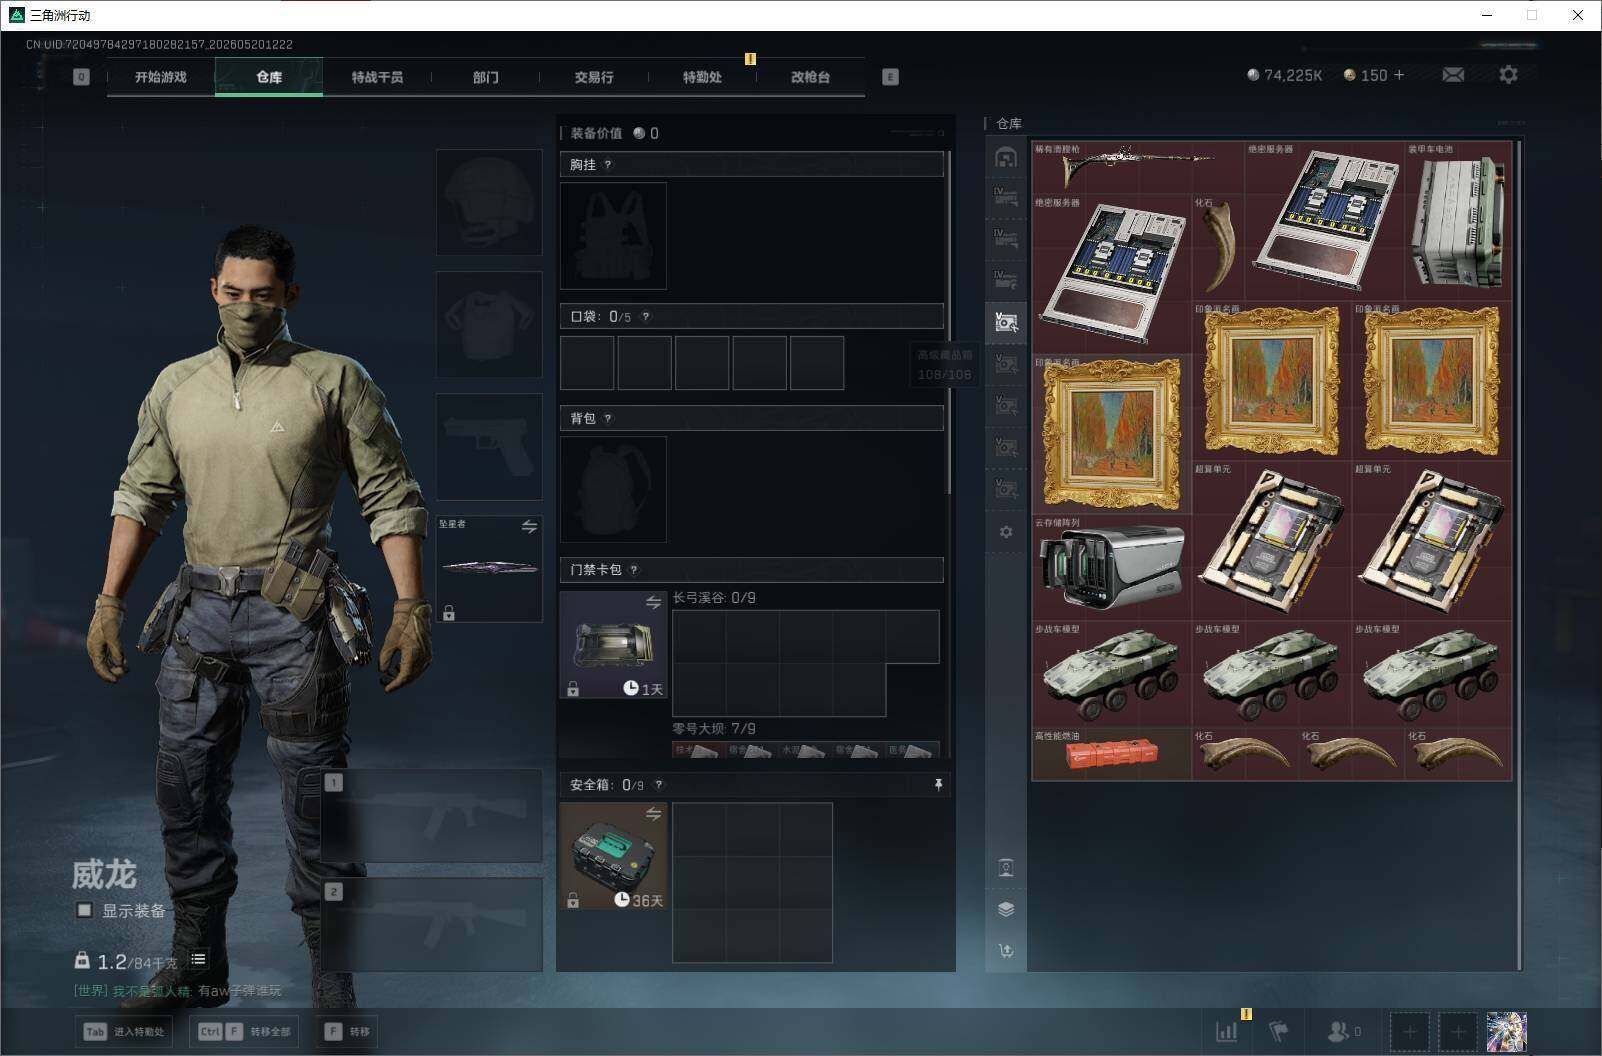
Task: Select the safe box item
Action: tap(613, 856)
